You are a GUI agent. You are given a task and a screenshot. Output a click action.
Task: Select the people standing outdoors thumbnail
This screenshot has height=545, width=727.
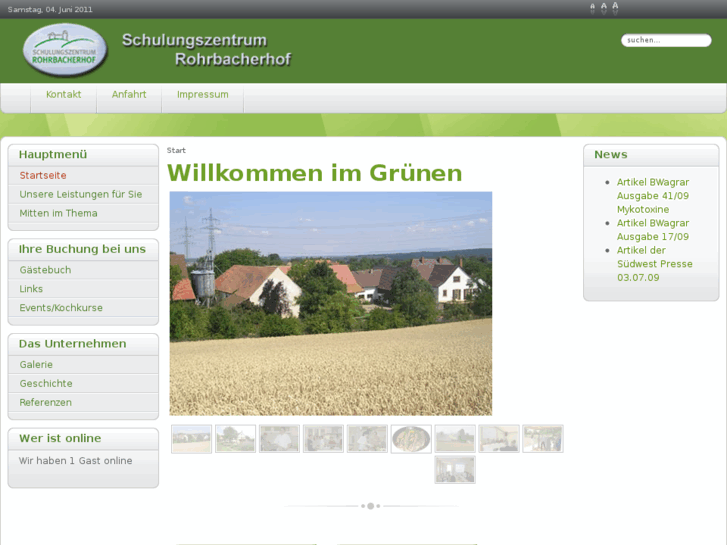[543, 439]
